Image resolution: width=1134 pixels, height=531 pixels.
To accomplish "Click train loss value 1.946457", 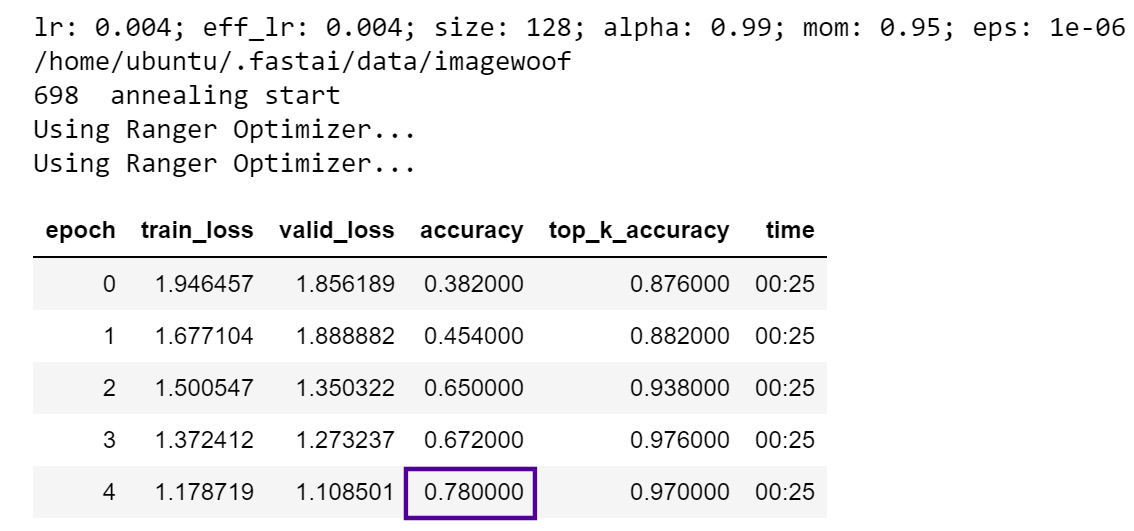I will click(x=205, y=284).
